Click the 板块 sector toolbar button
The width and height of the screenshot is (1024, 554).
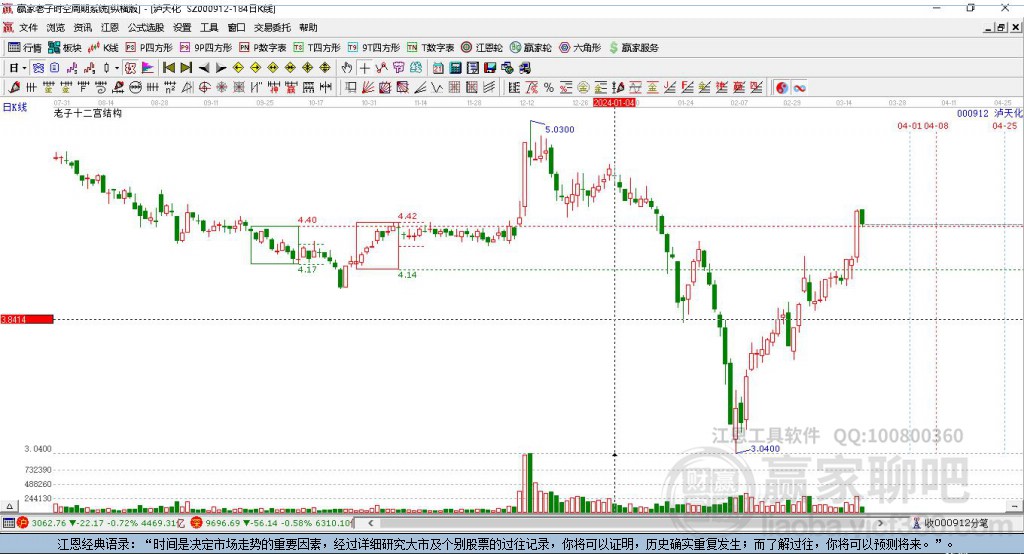[65, 48]
